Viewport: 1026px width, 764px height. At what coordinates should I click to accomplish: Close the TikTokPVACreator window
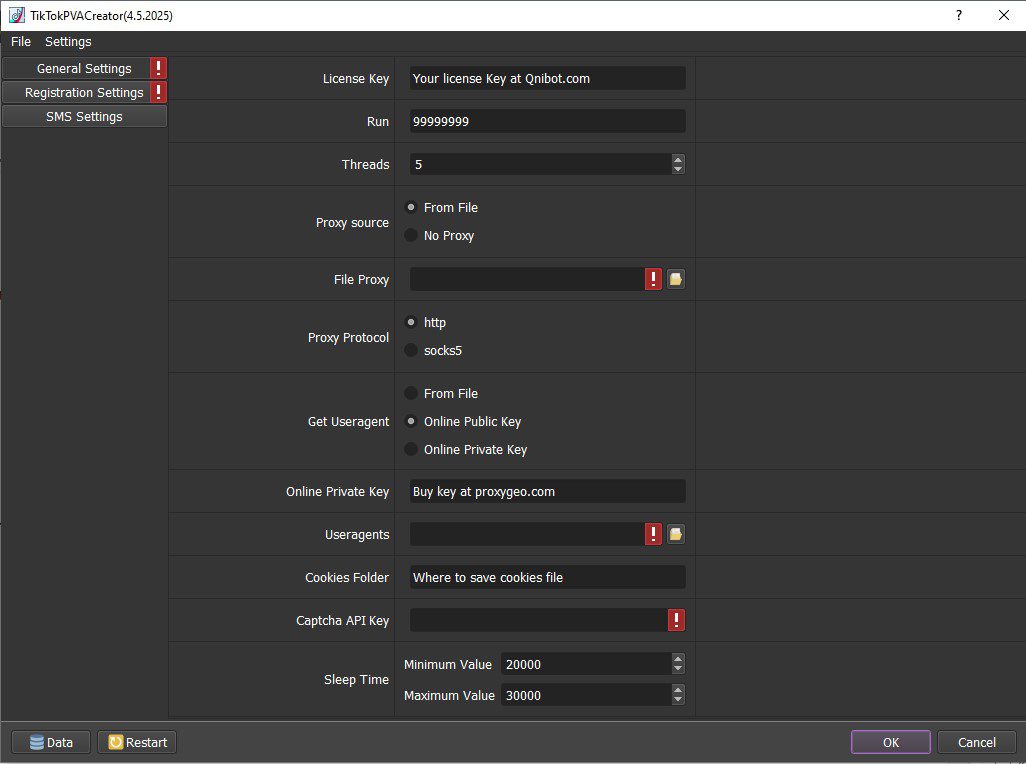point(1004,15)
